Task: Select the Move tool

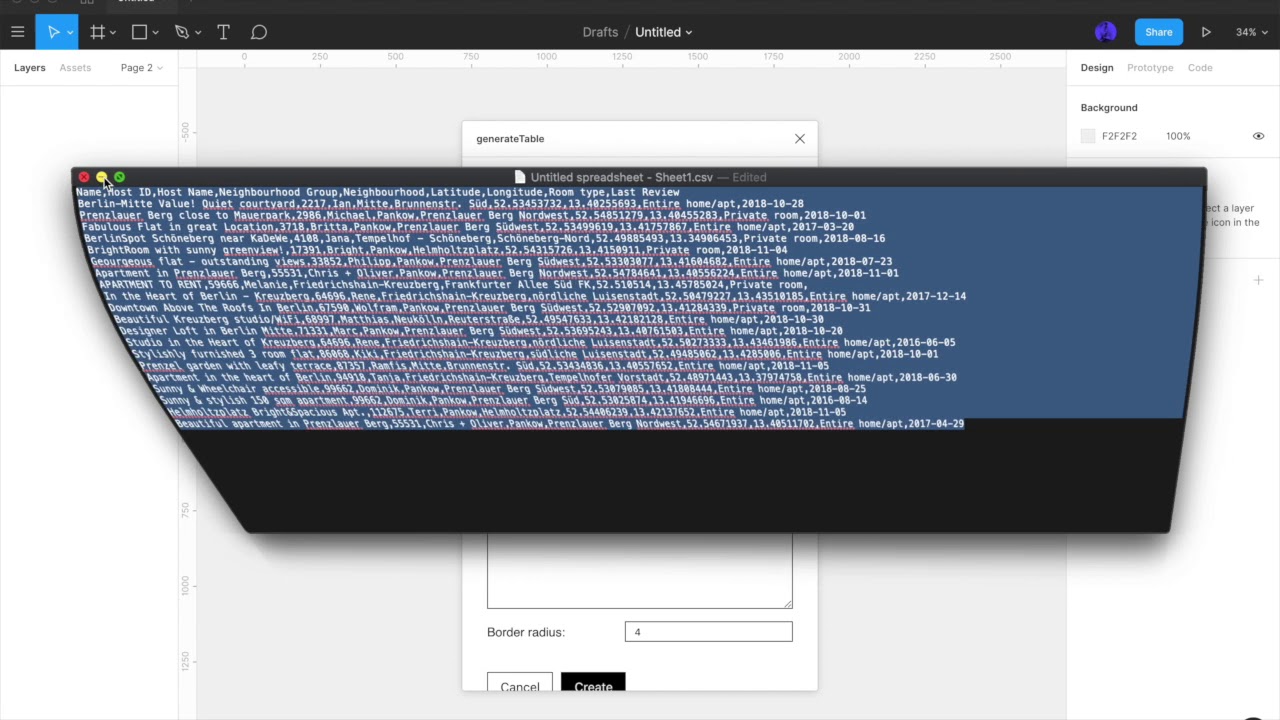Action: (54, 32)
